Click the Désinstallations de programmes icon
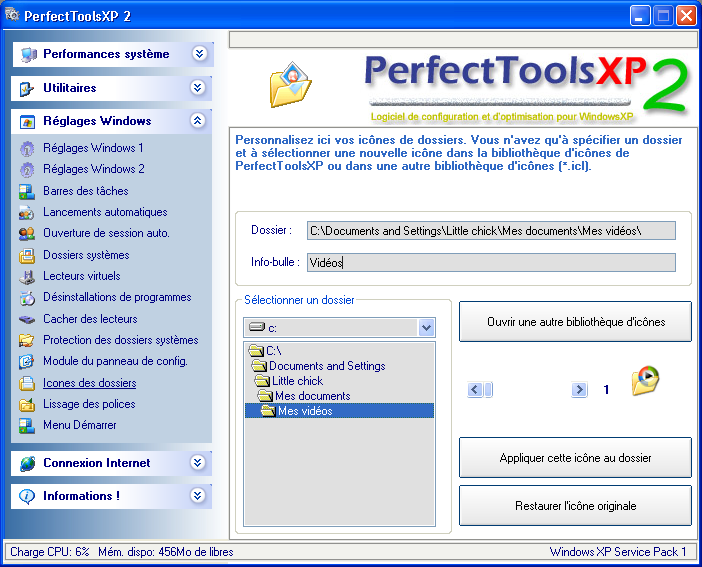 click(27, 297)
